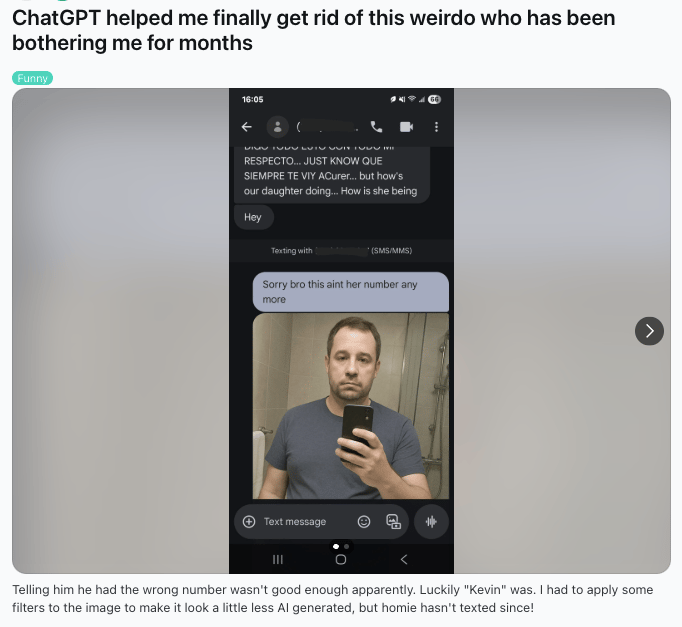682x627 pixels.
Task: Tap the video call icon
Action: click(406, 127)
